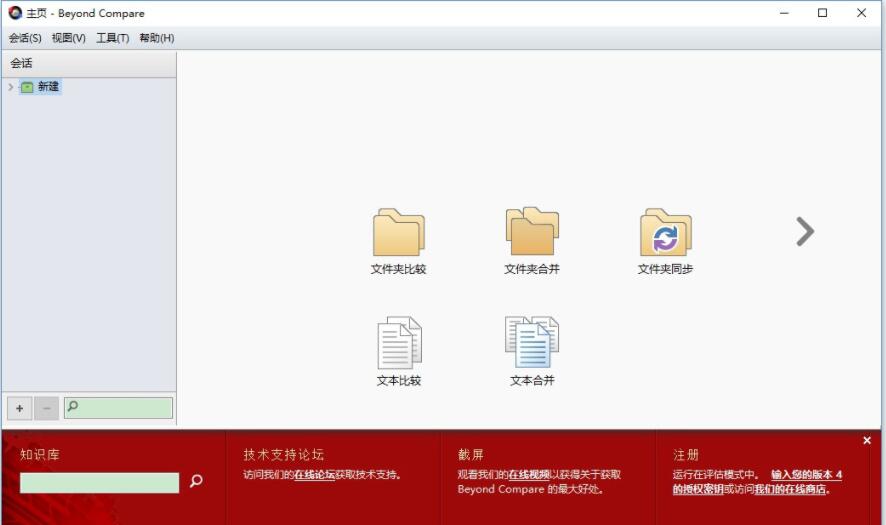
Task: Click the 会话 panel header
Action: (89, 64)
